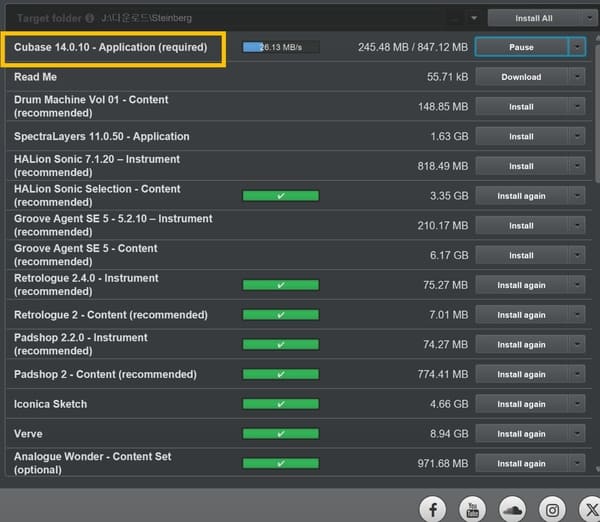Viewport: 600px width, 522px height.
Task: Click the completed progress bar for Verve
Action: pos(281,434)
